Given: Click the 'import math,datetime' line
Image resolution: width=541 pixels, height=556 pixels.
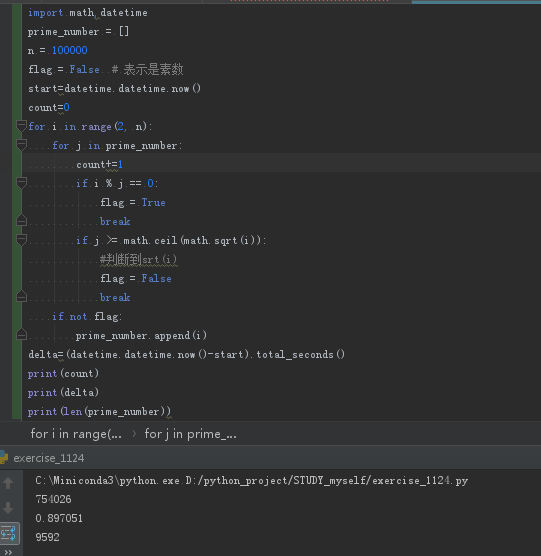Looking at the screenshot, I should click(x=88, y=13).
